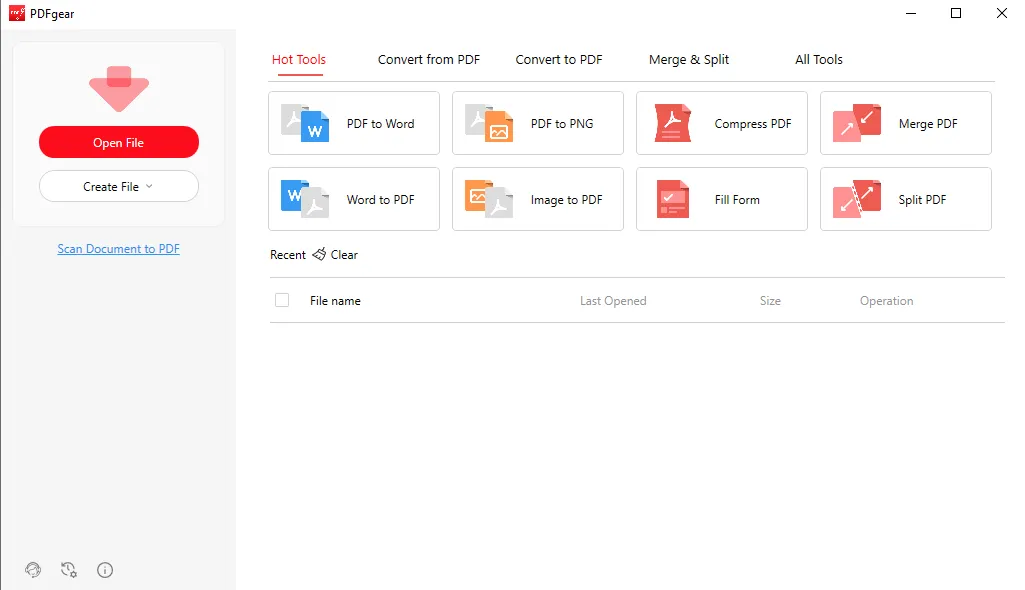Click the Recent label
The width and height of the screenshot is (1025, 590).
point(288,255)
